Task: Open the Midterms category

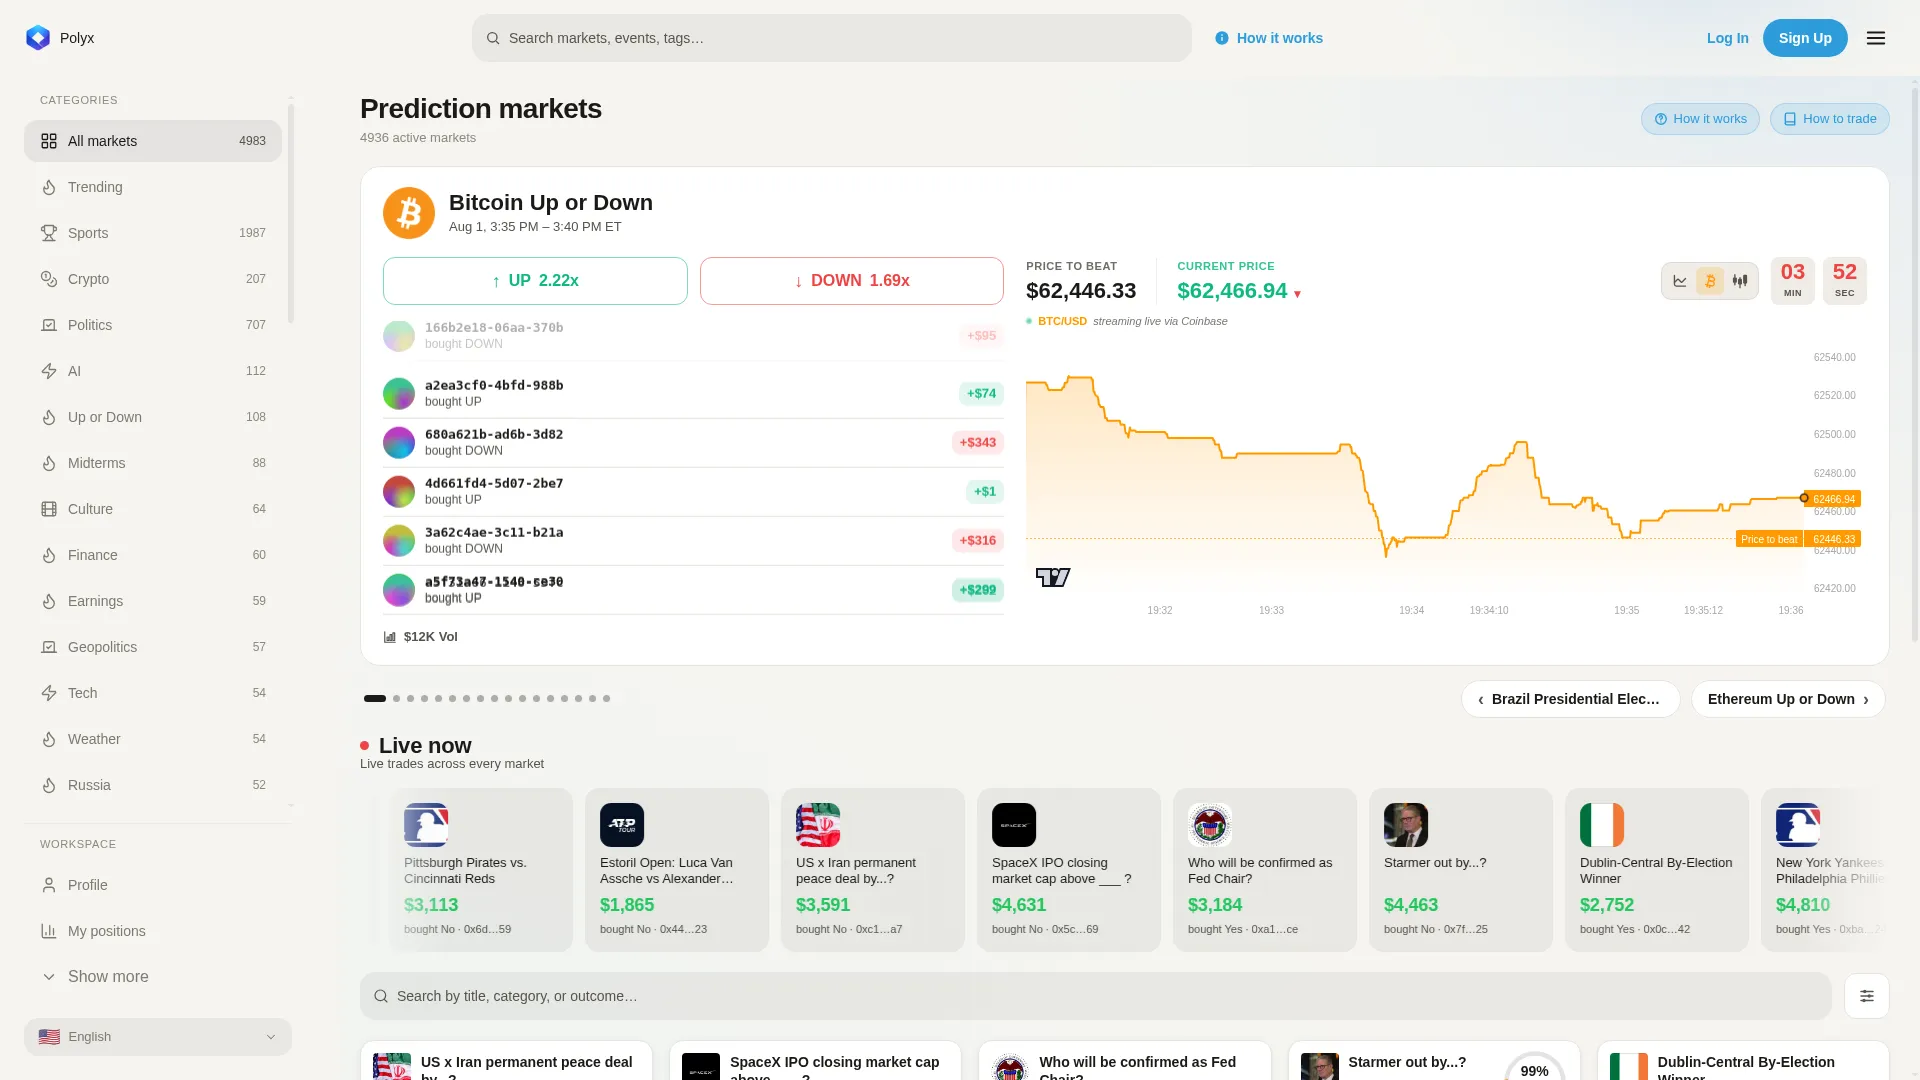Action: 153,463
